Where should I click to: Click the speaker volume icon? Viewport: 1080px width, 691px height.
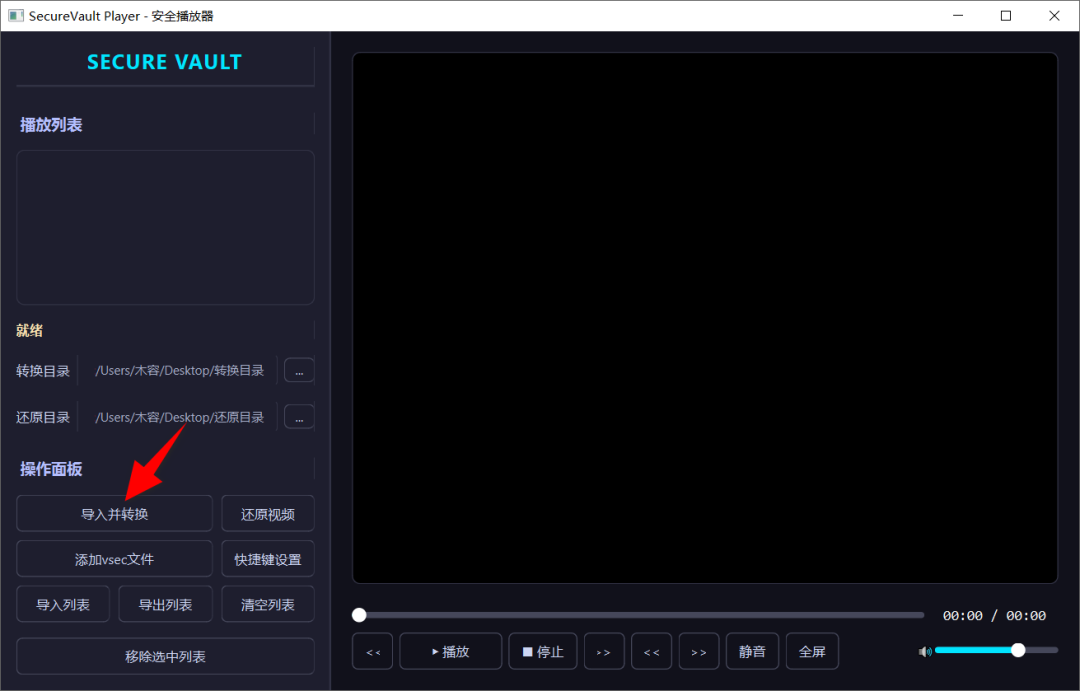point(925,651)
